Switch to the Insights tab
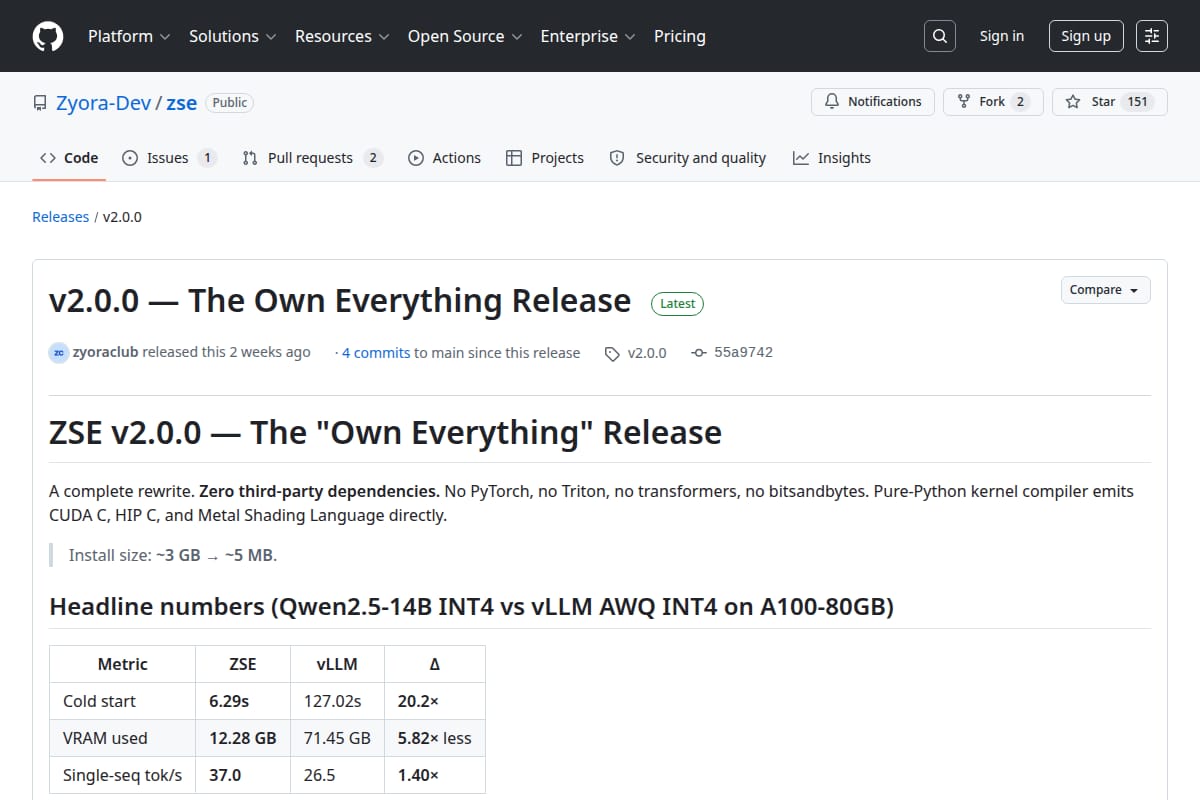Screen dimensions: 1200x800 click(x=832, y=158)
